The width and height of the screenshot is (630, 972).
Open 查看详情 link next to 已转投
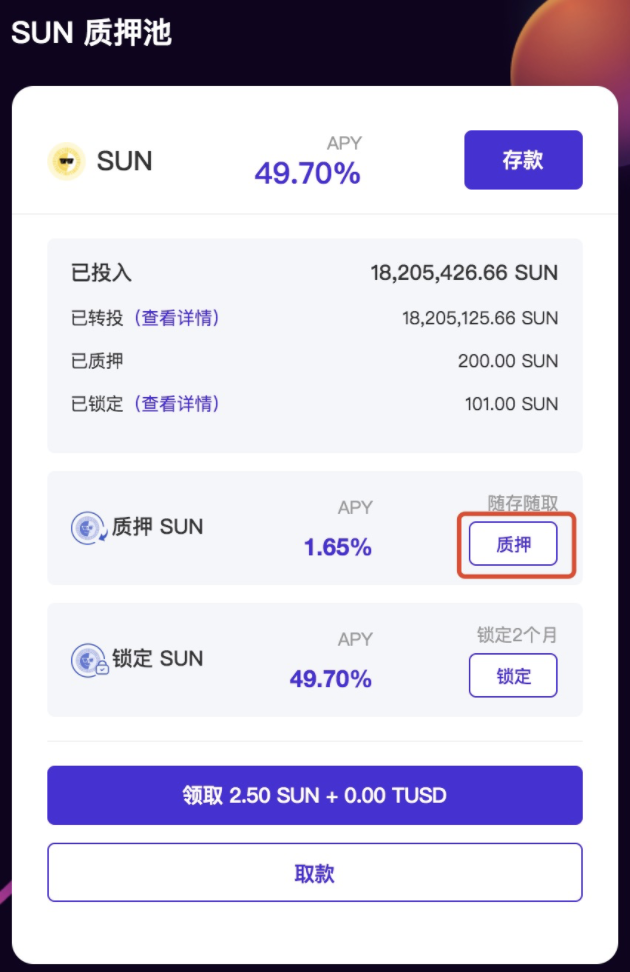pyautogui.click(x=177, y=318)
